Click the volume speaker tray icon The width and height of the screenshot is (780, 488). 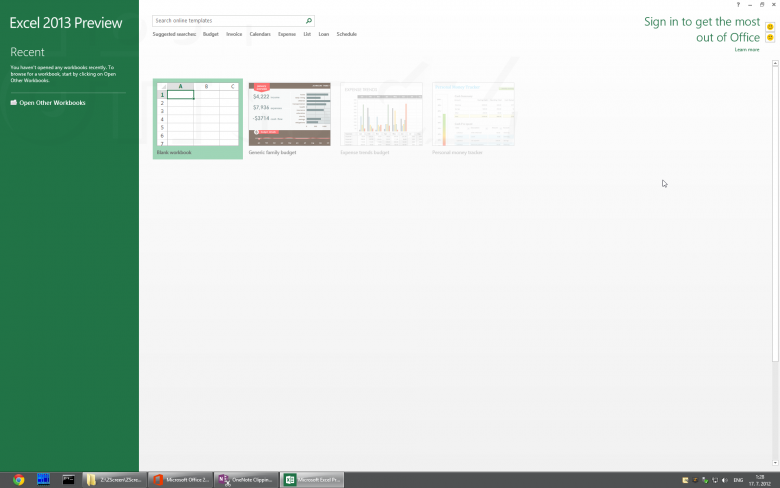725,480
